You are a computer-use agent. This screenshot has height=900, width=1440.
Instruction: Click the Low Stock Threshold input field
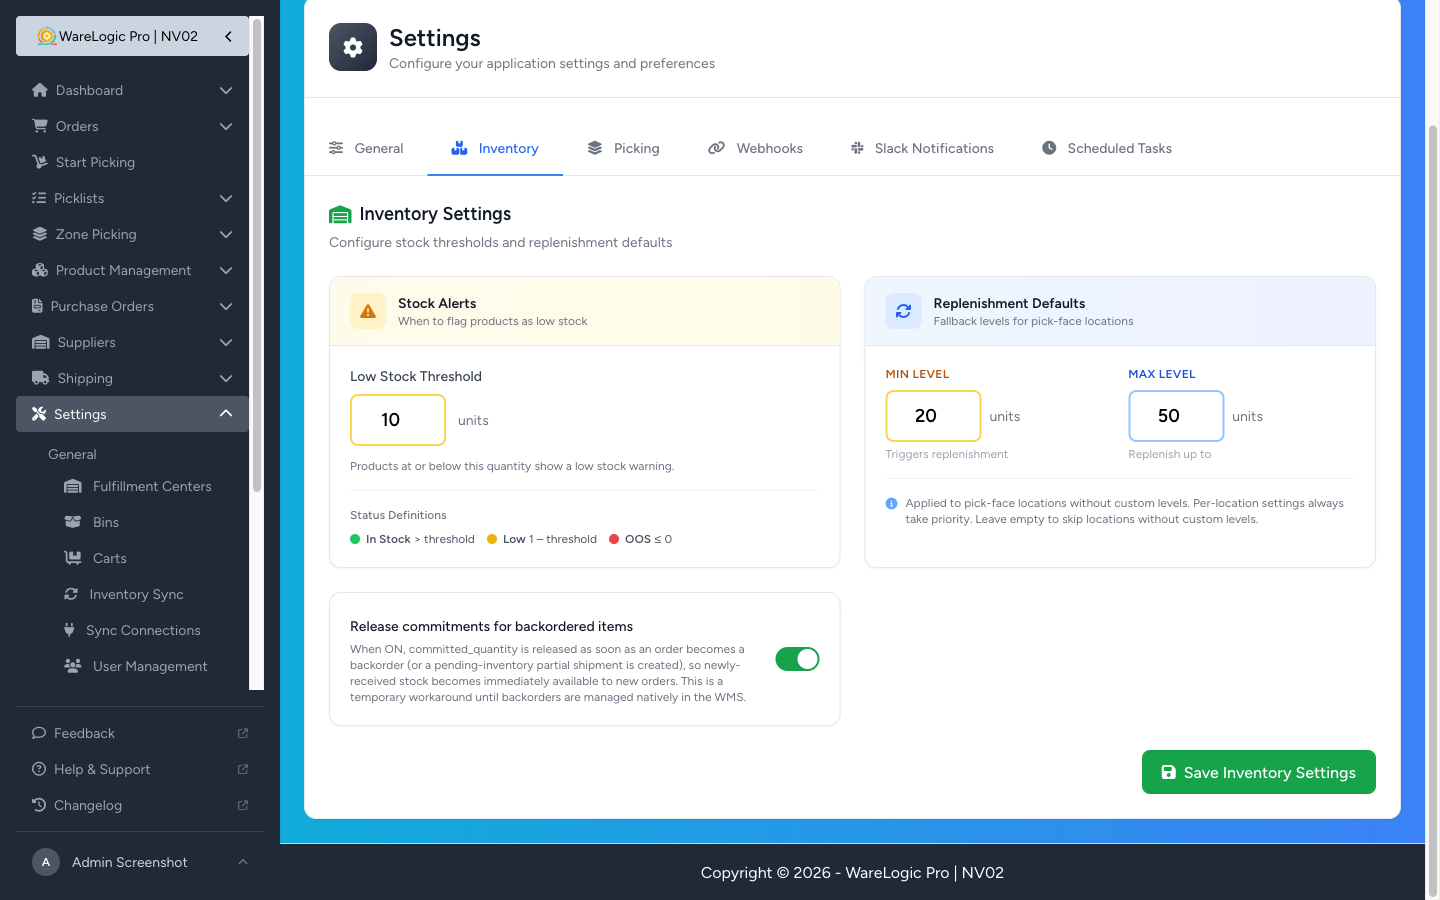pos(398,420)
